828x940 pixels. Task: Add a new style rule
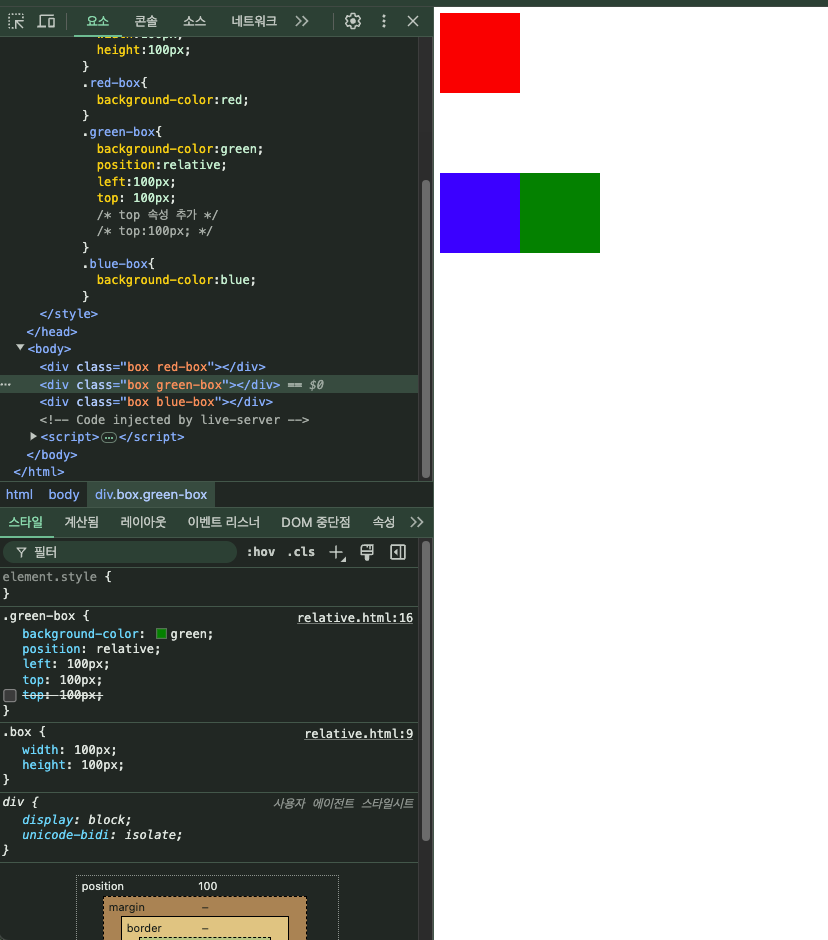tap(338, 553)
